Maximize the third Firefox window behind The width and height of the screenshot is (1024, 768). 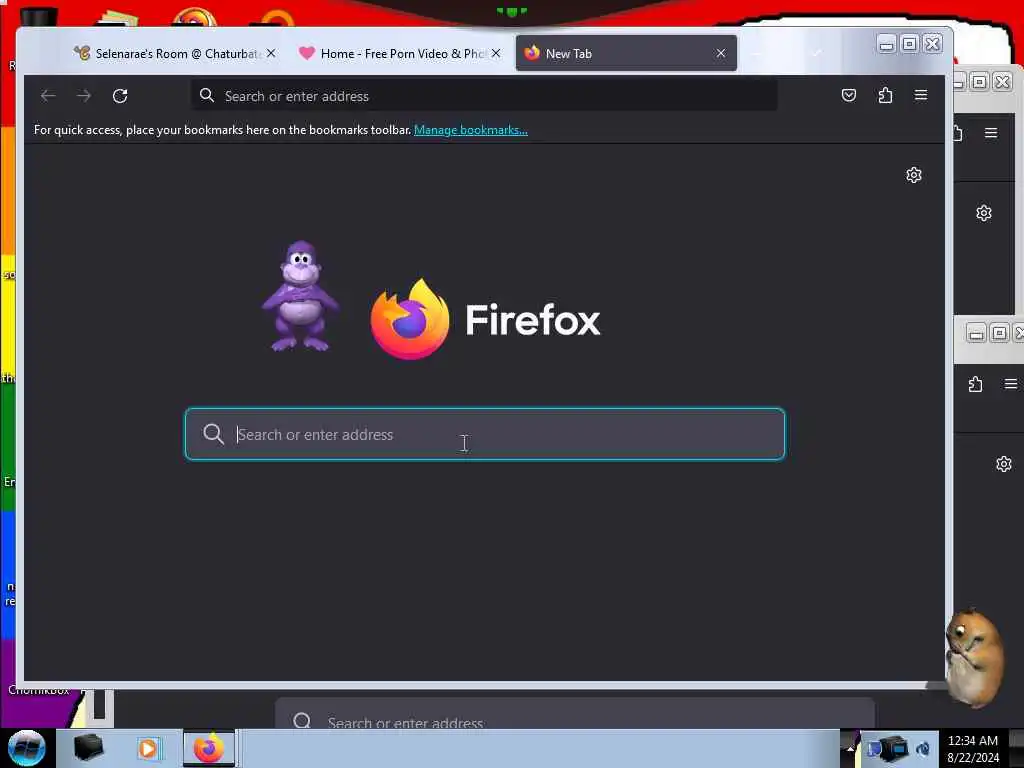[x=999, y=334]
